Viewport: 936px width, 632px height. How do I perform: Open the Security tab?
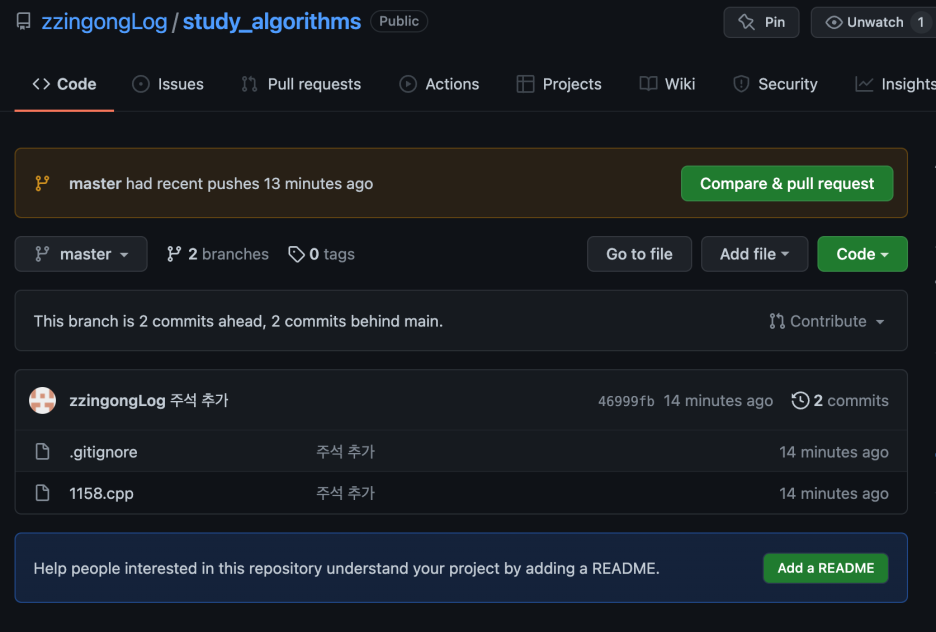[775, 84]
